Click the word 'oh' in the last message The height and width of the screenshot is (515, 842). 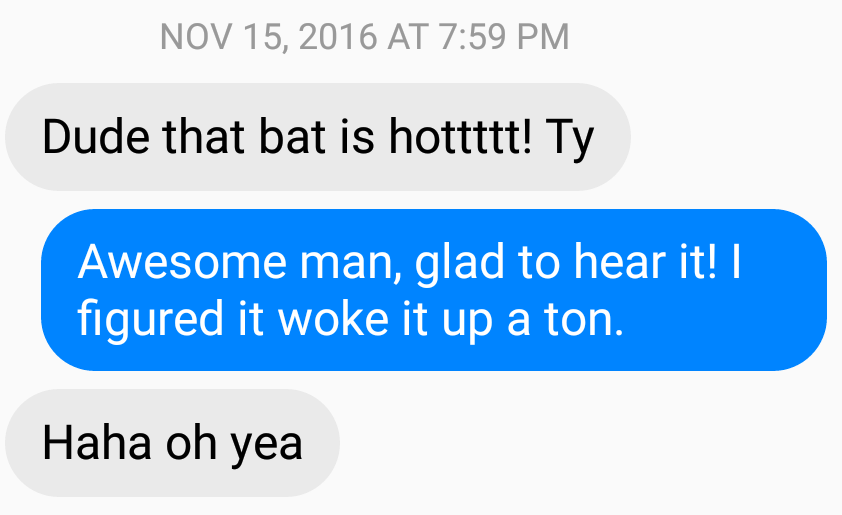tap(191, 443)
